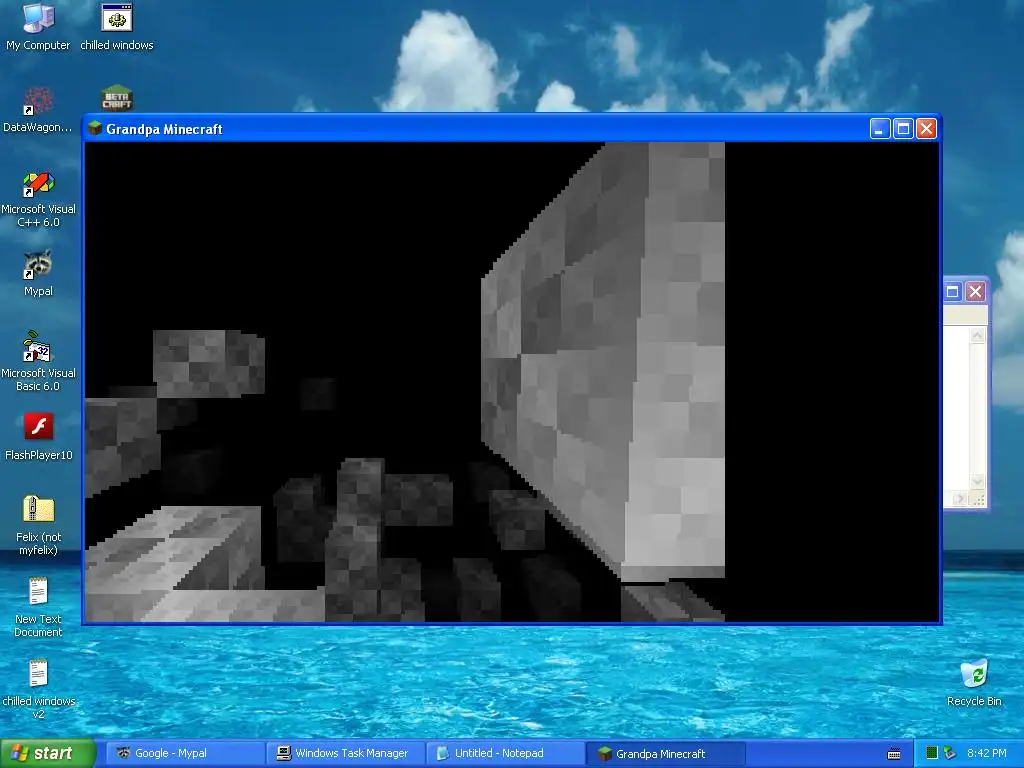Click the 8:42 PM system clock
This screenshot has width=1024, height=768.
click(987, 753)
